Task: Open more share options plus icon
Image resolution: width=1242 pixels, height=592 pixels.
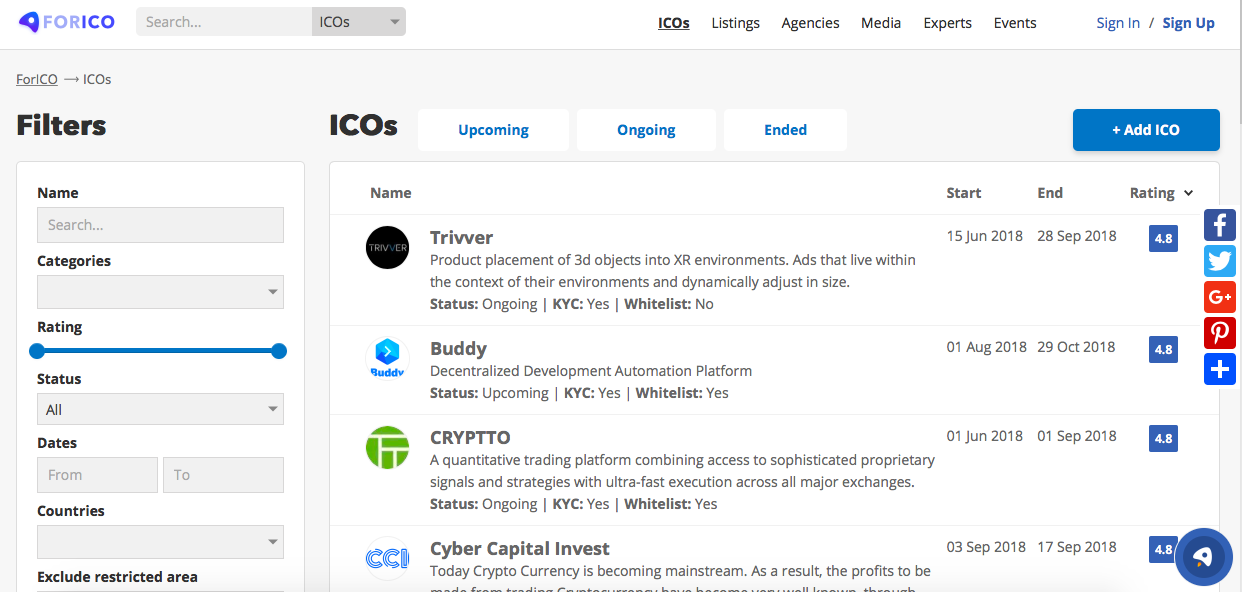Action: [1220, 369]
